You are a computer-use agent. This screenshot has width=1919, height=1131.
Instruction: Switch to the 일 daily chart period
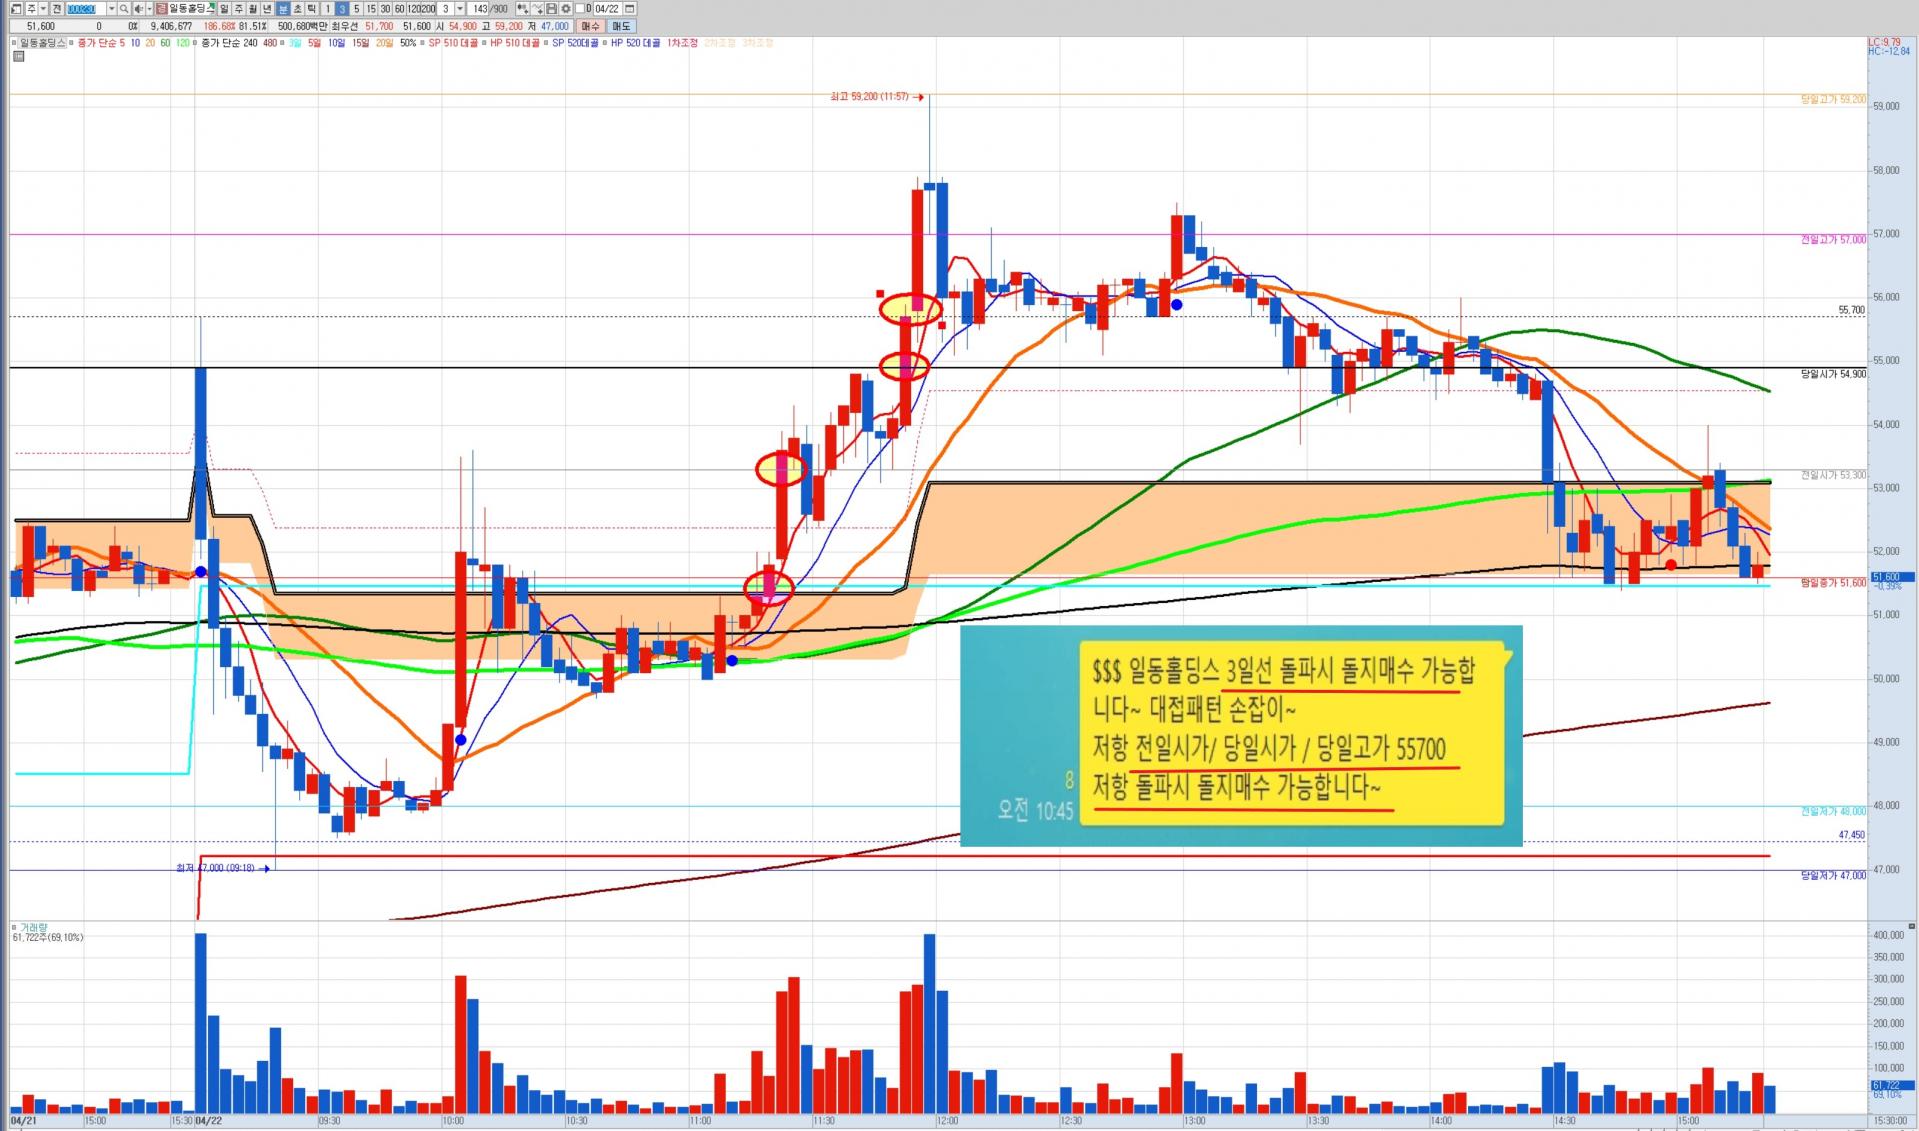point(224,9)
